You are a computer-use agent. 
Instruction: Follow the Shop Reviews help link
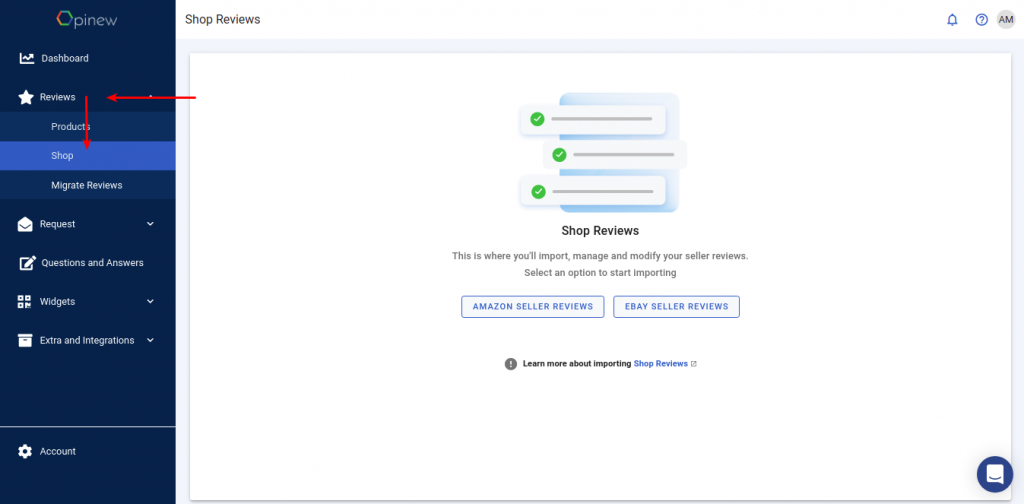(660, 364)
